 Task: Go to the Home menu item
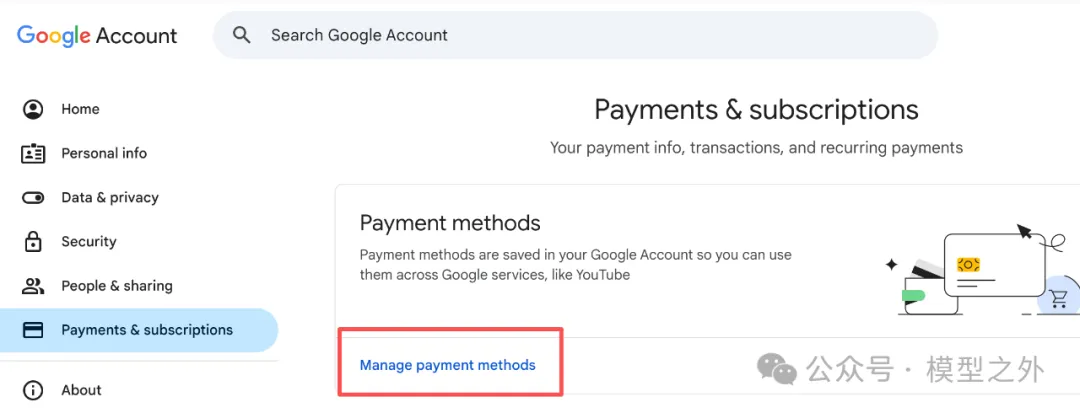(x=80, y=109)
